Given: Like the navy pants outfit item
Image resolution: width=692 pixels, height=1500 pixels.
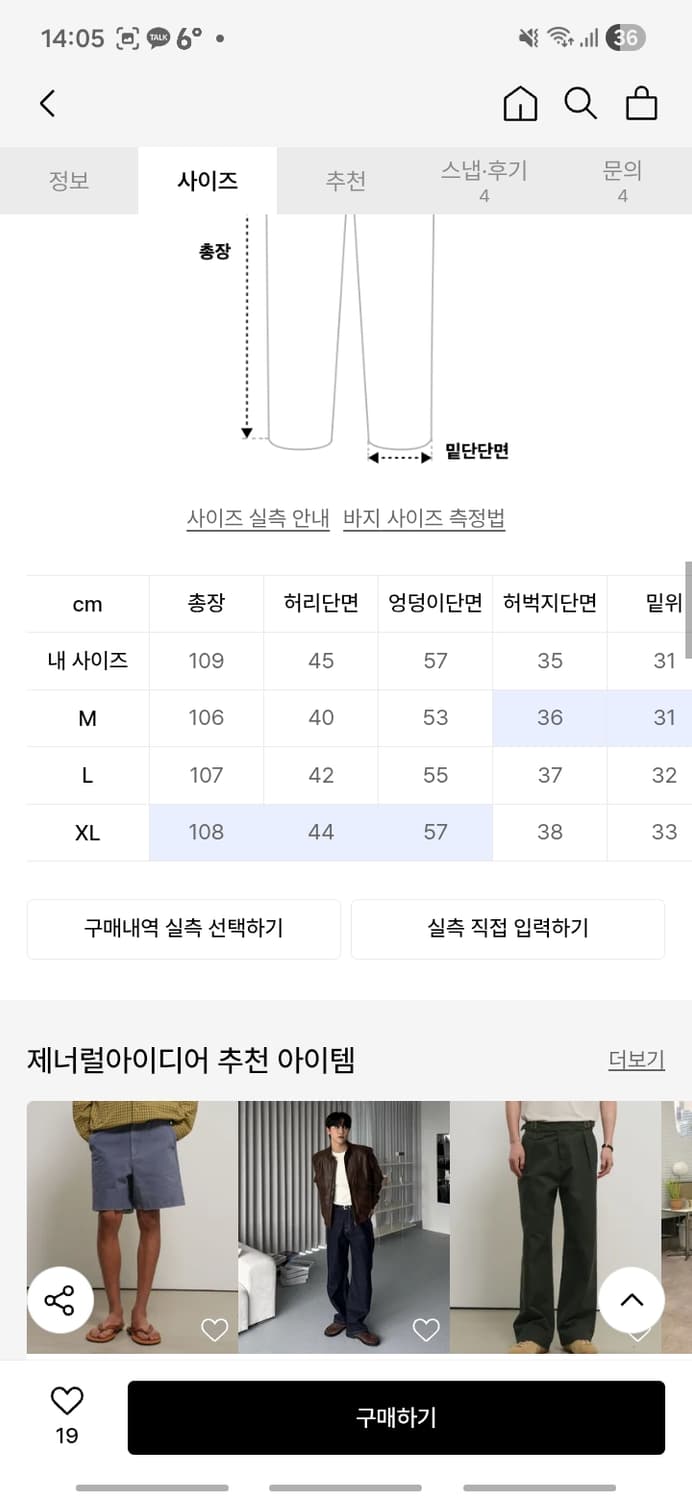Looking at the screenshot, I should point(426,1330).
